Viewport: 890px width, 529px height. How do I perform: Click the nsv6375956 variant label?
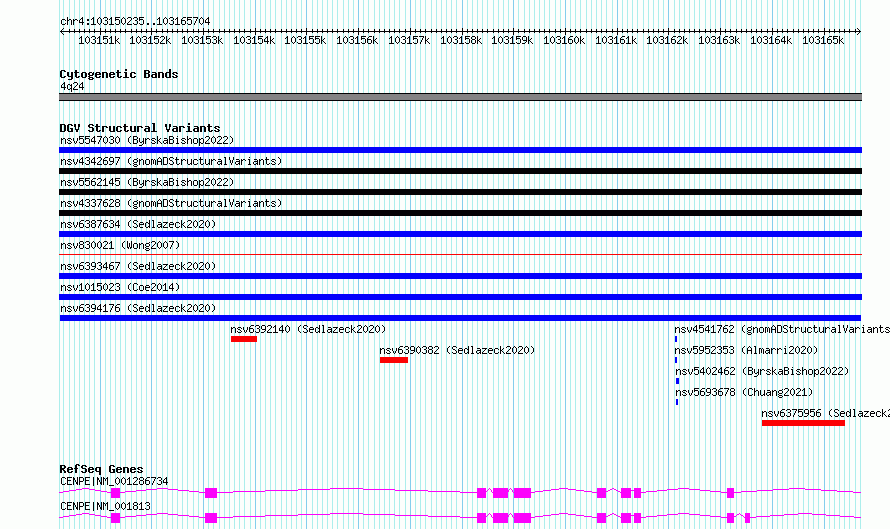click(x=825, y=413)
